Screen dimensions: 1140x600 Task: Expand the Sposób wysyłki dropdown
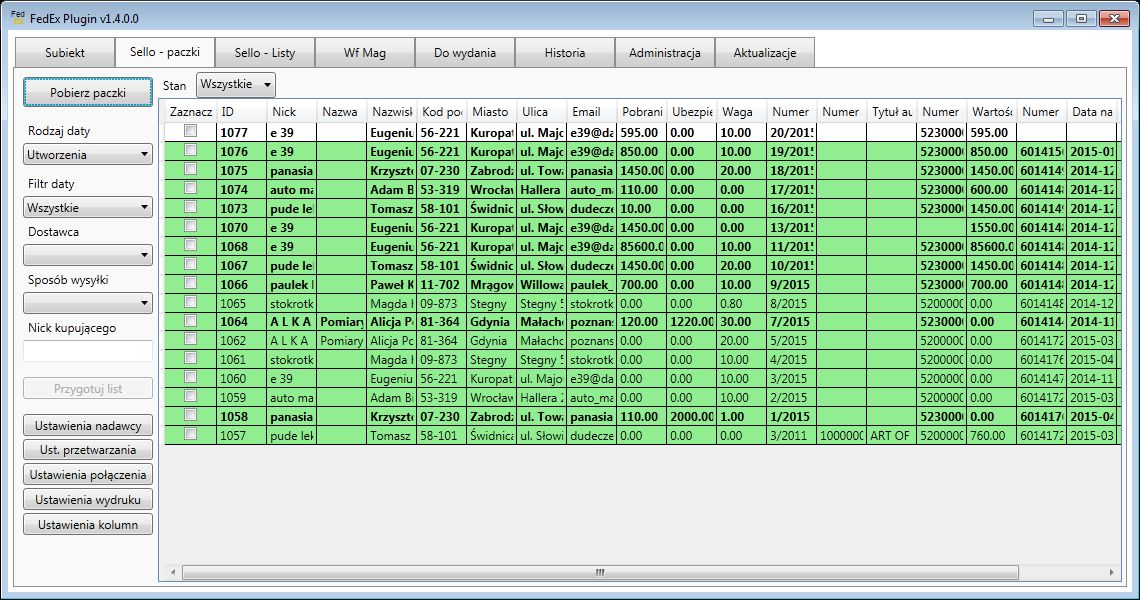pyautogui.click(x=88, y=303)
